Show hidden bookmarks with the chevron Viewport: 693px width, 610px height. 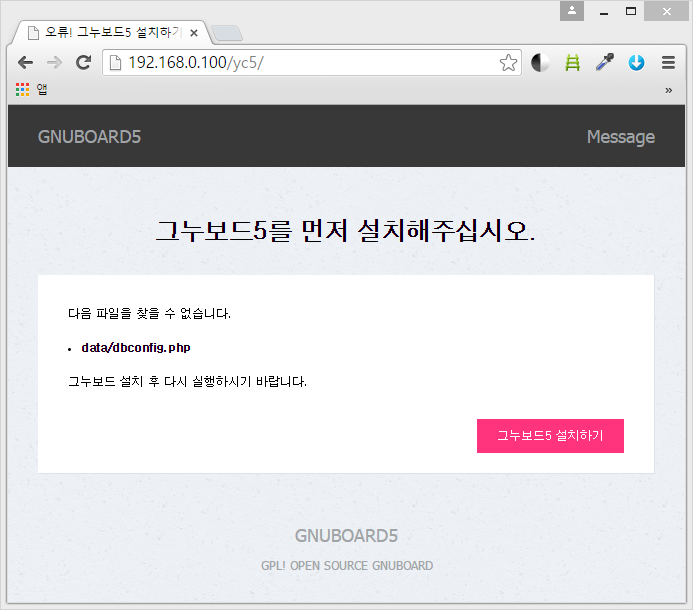tap(668, 90)
